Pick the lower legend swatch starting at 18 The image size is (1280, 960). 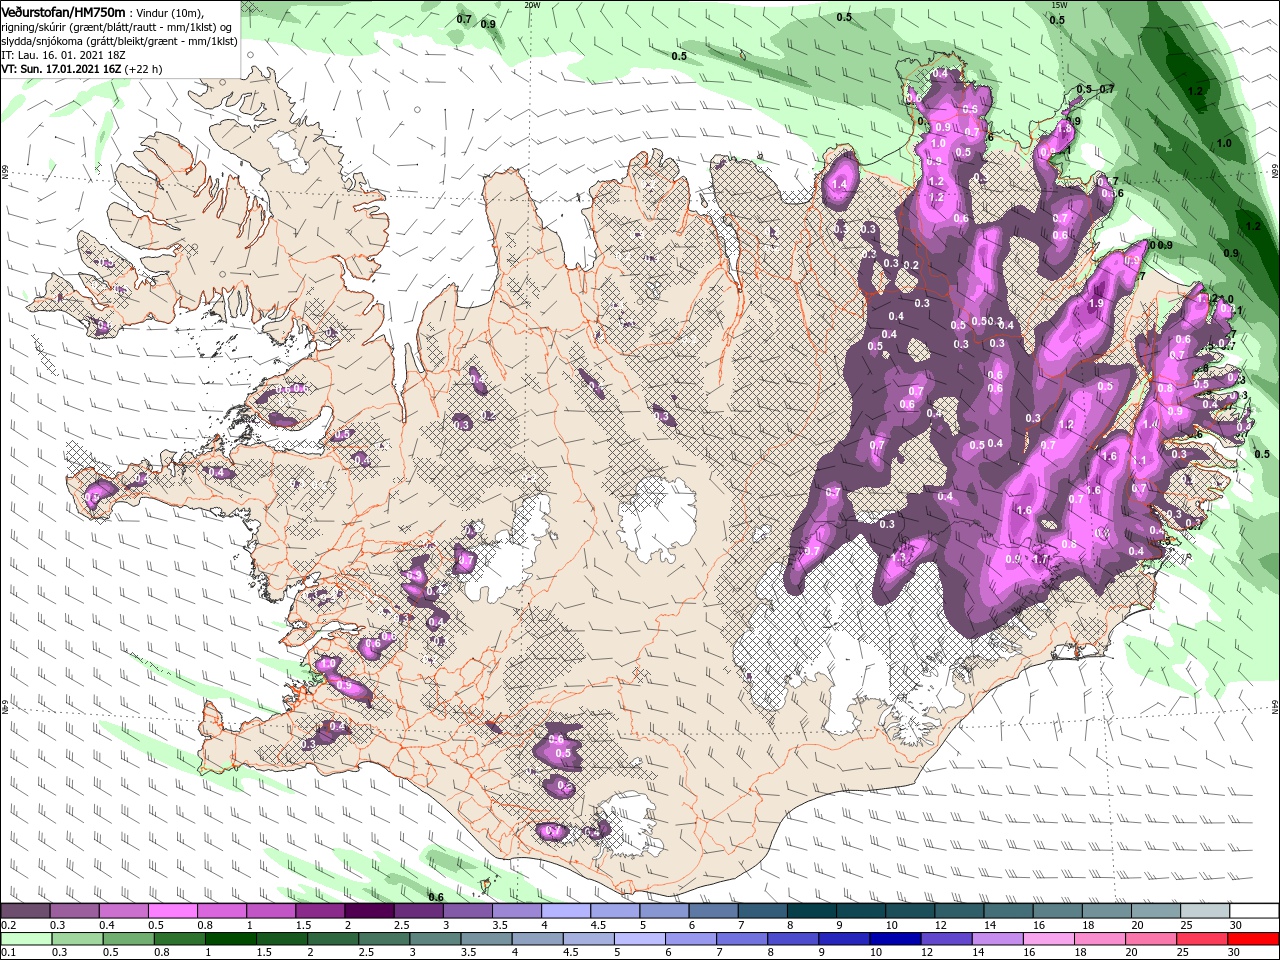[1099, 939]
